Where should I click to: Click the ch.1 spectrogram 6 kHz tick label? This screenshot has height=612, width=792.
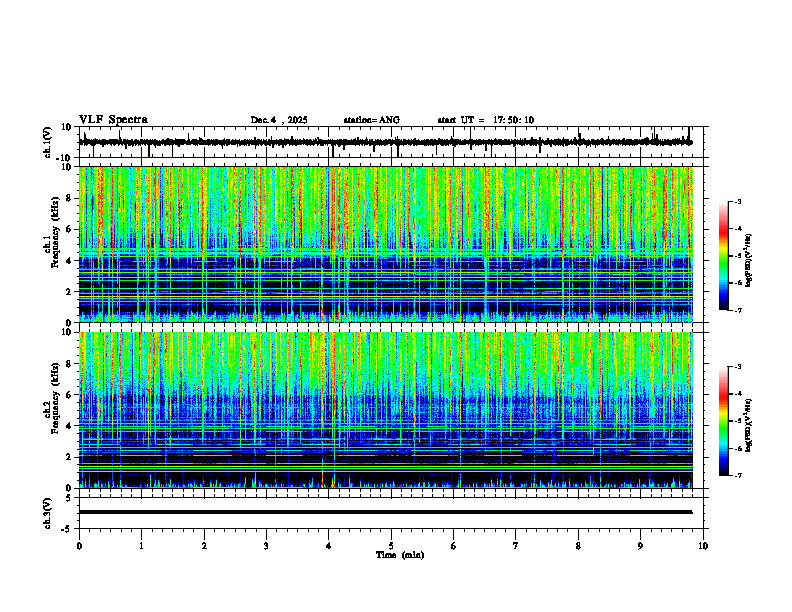pos(69,230)
